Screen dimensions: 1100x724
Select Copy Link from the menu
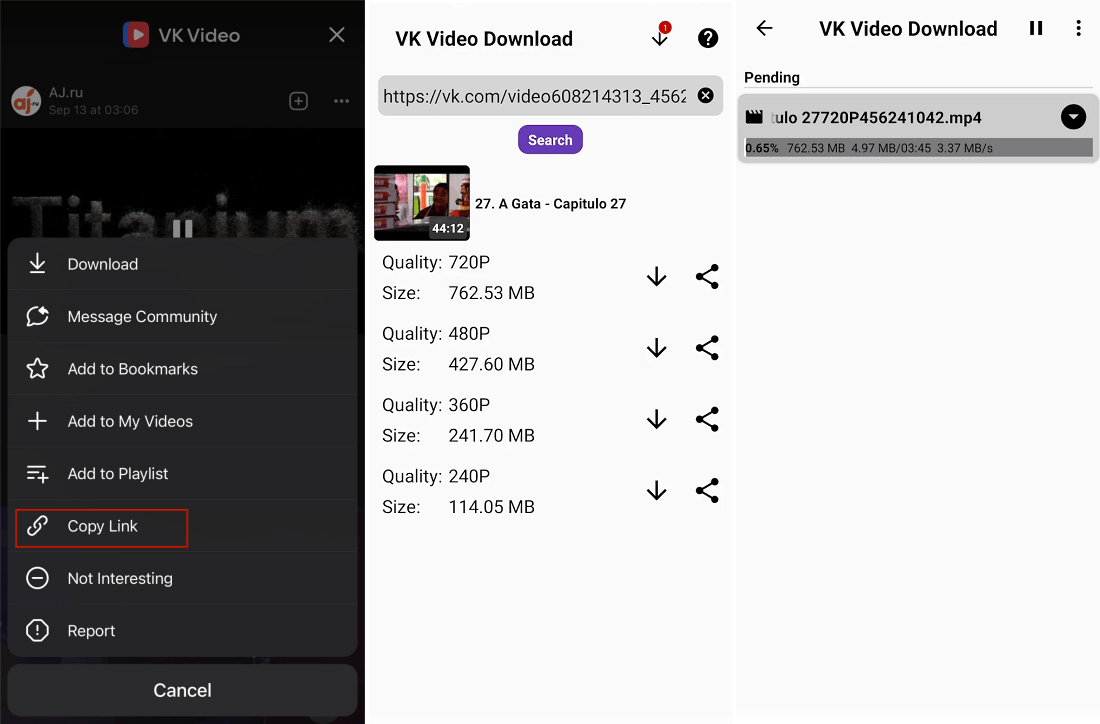tap(102, 526)
